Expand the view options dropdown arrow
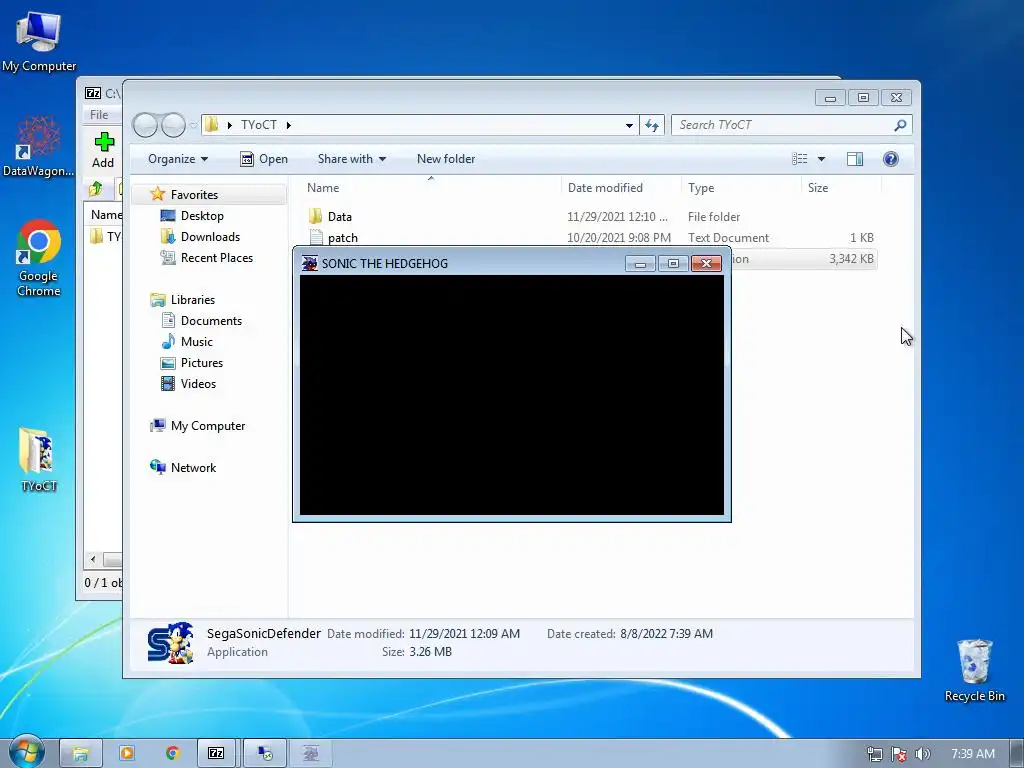The image size is (1024, 768). 822,159
